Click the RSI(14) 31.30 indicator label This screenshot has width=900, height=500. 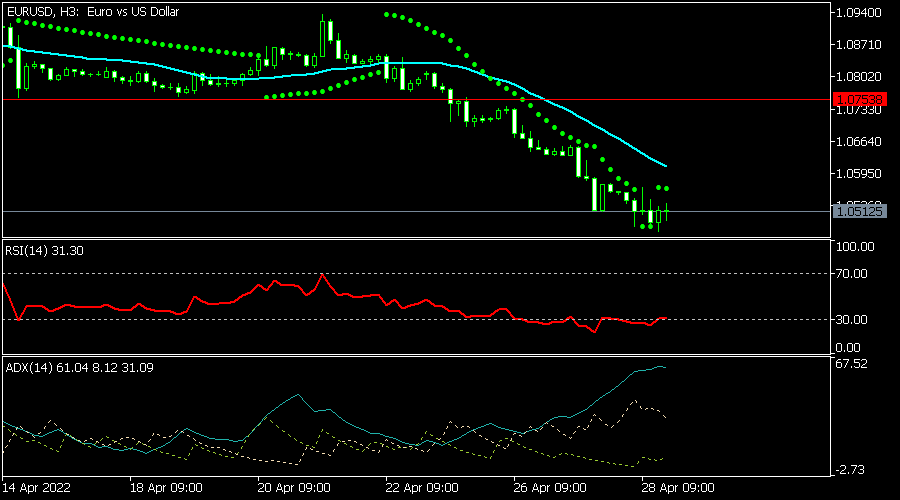[x=44, y=251]
